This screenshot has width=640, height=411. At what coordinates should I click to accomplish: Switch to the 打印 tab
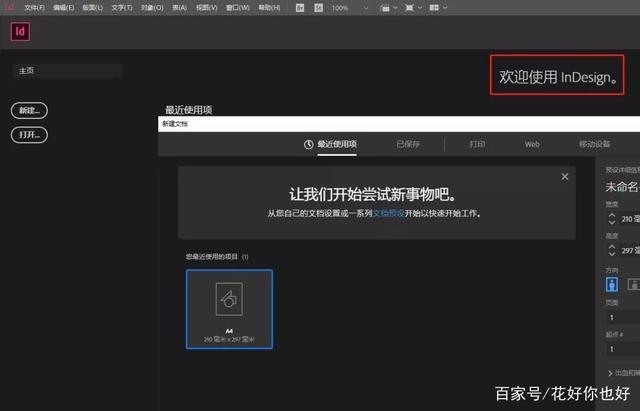477,144
